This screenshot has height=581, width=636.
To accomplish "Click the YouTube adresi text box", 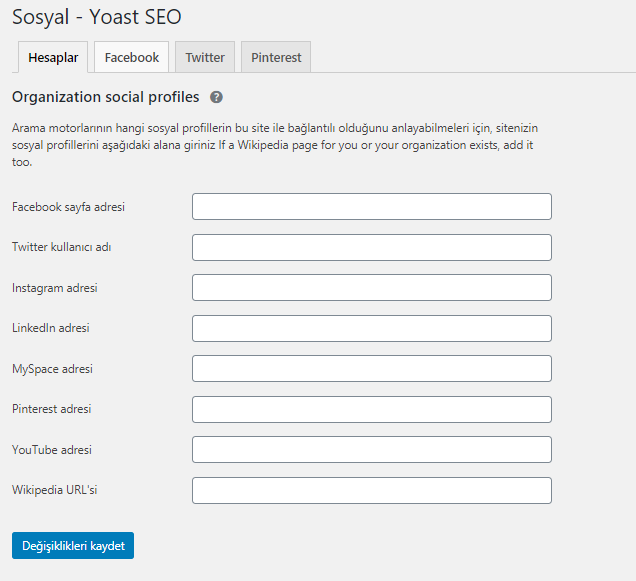I will coord(372,450).
